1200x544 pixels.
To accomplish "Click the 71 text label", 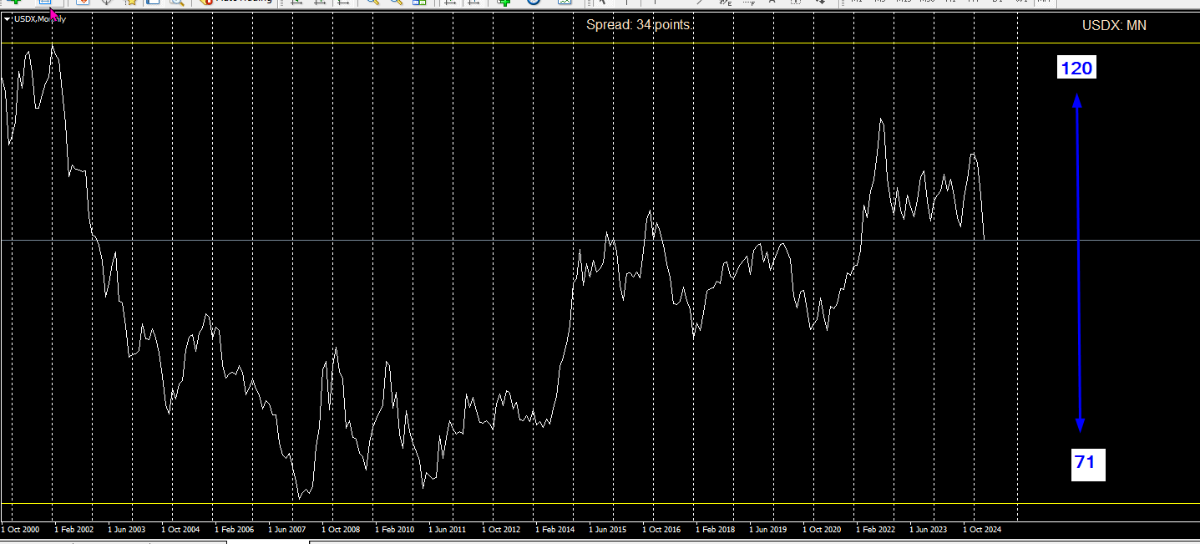I will [x=1084, y=462].
